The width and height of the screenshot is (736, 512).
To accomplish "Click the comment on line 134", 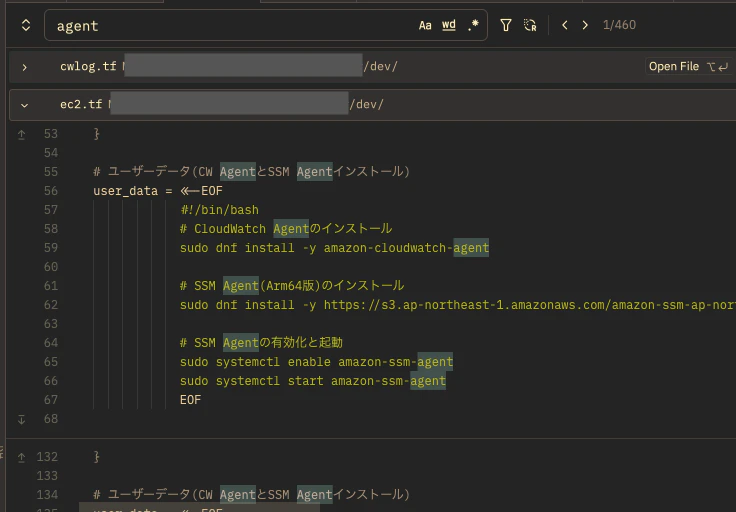I will pos(251,495).
